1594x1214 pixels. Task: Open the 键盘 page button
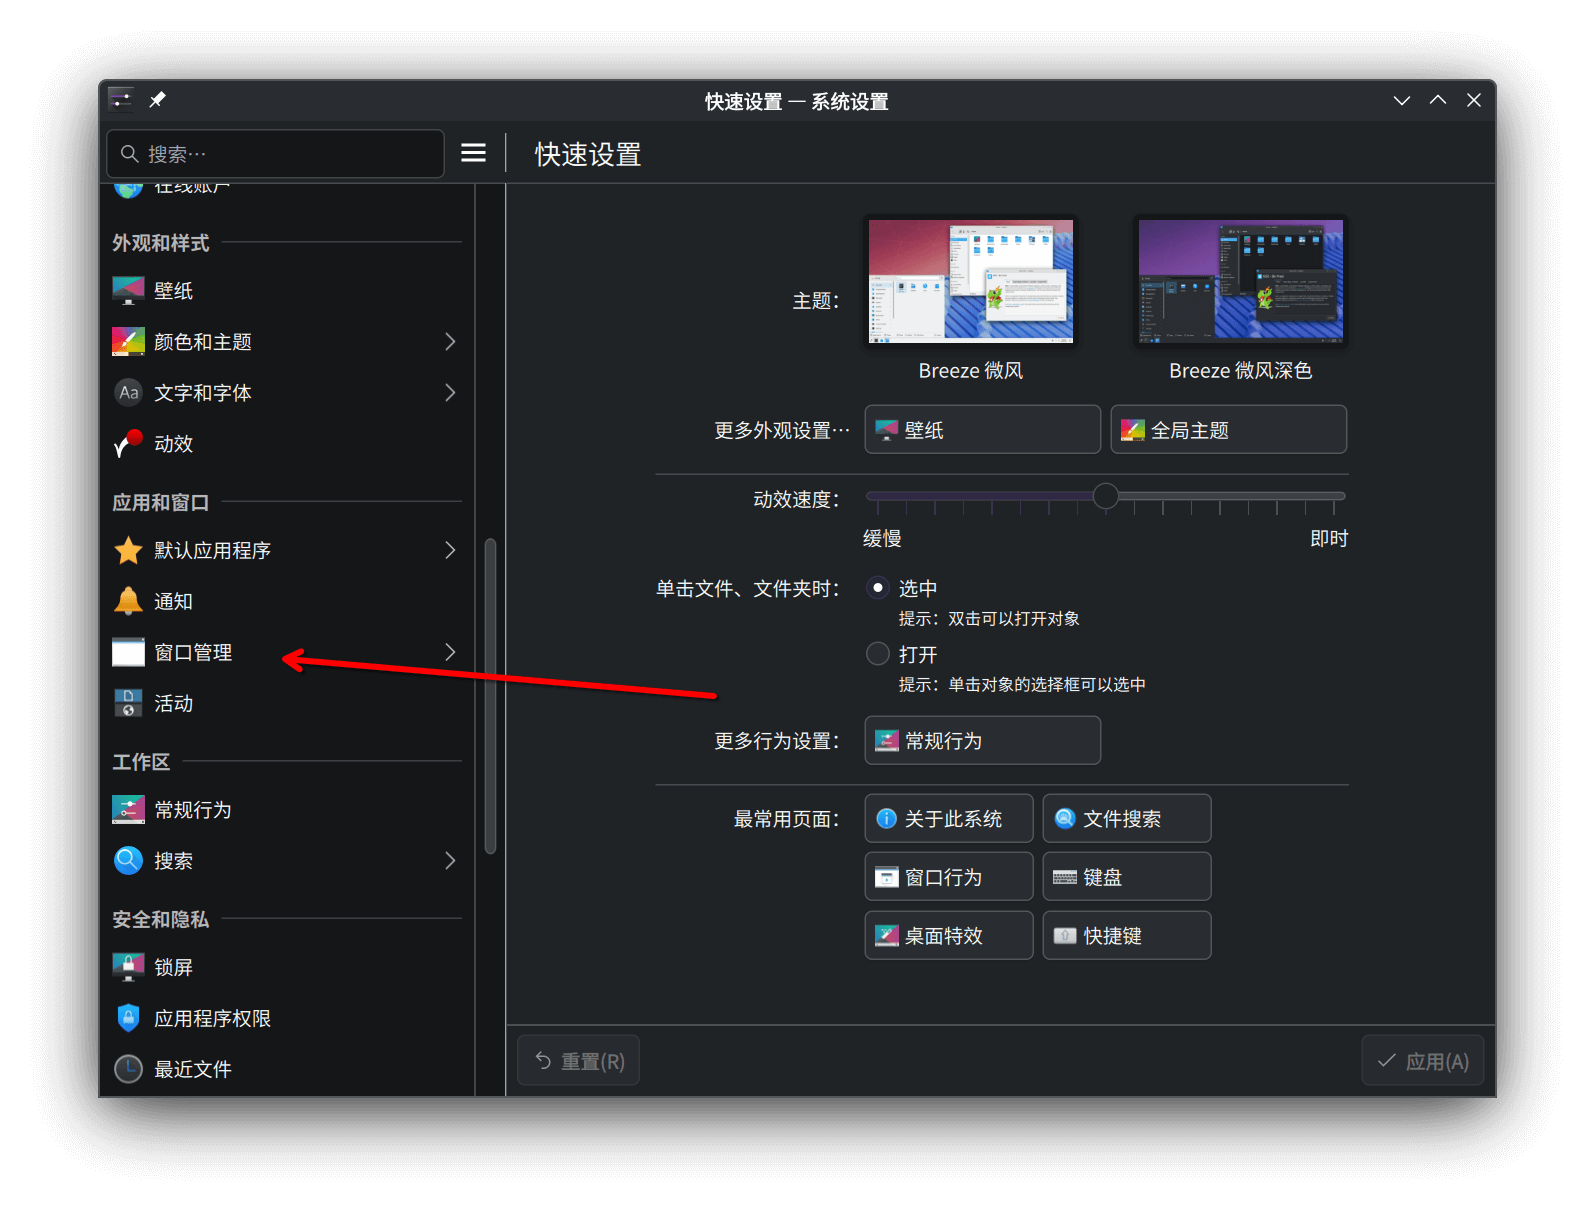click(1126, 877)
